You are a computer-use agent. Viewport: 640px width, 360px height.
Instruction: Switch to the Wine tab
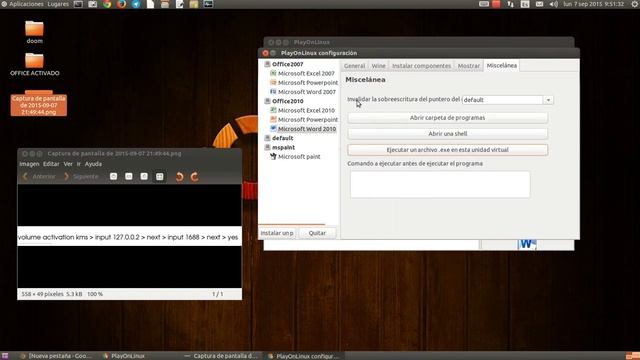(x=378, y=66)
